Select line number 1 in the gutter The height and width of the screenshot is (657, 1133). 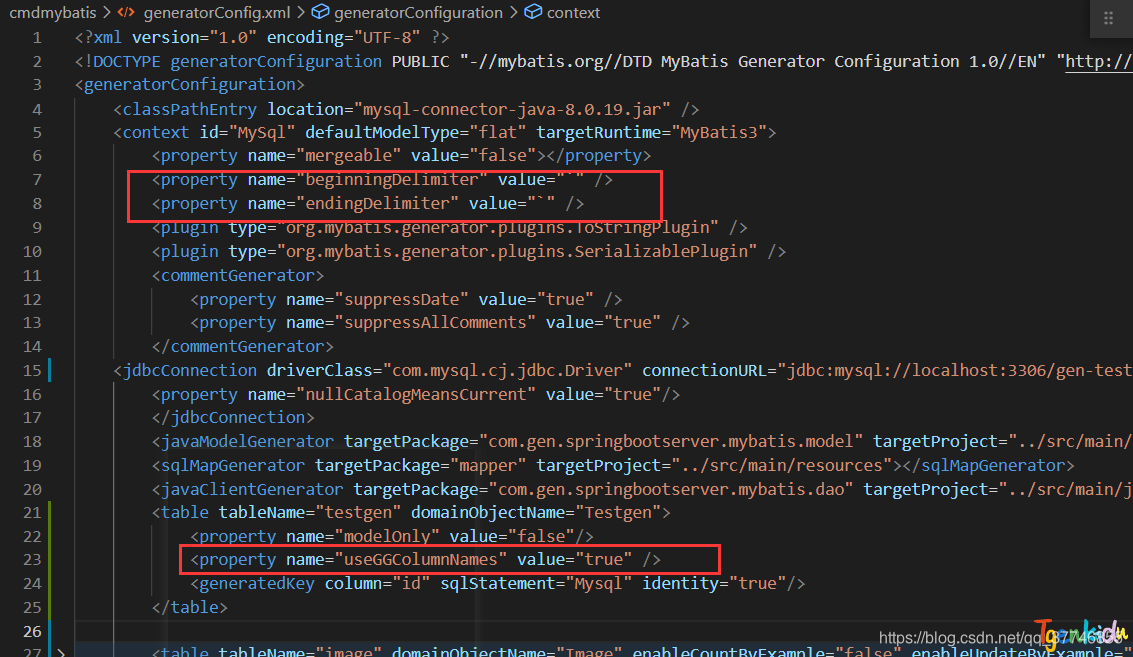pos(37,38)
